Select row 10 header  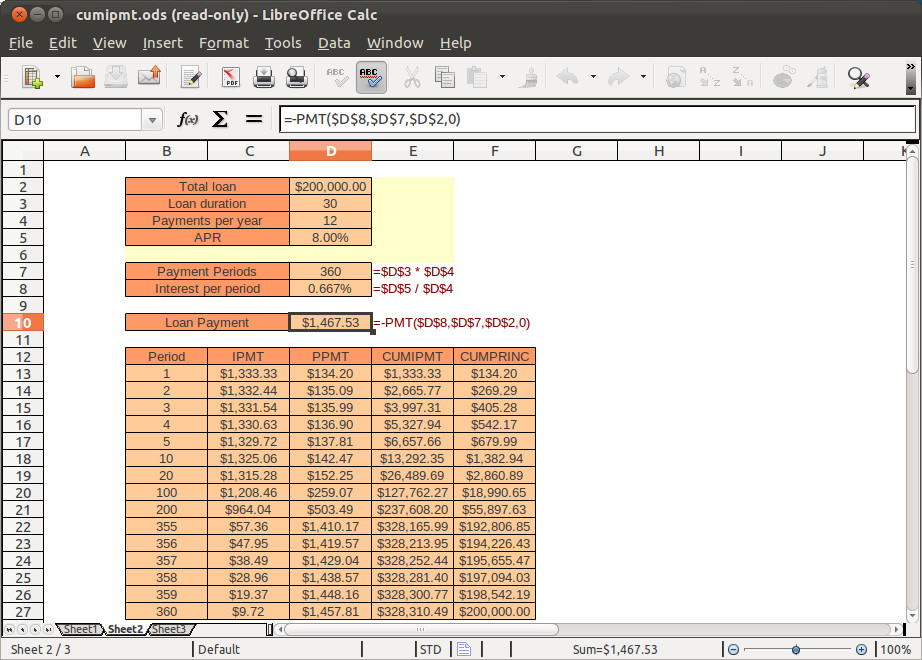[23, 323]
